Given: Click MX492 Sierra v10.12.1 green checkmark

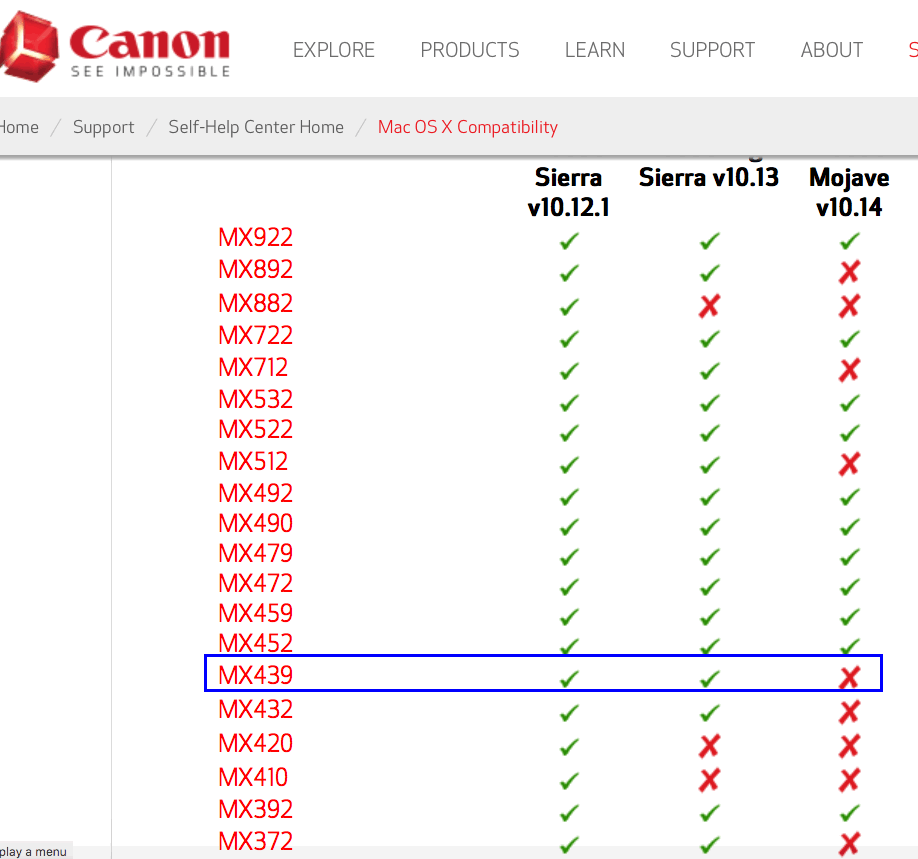Looking at the screenshot, I should point(569,497).
